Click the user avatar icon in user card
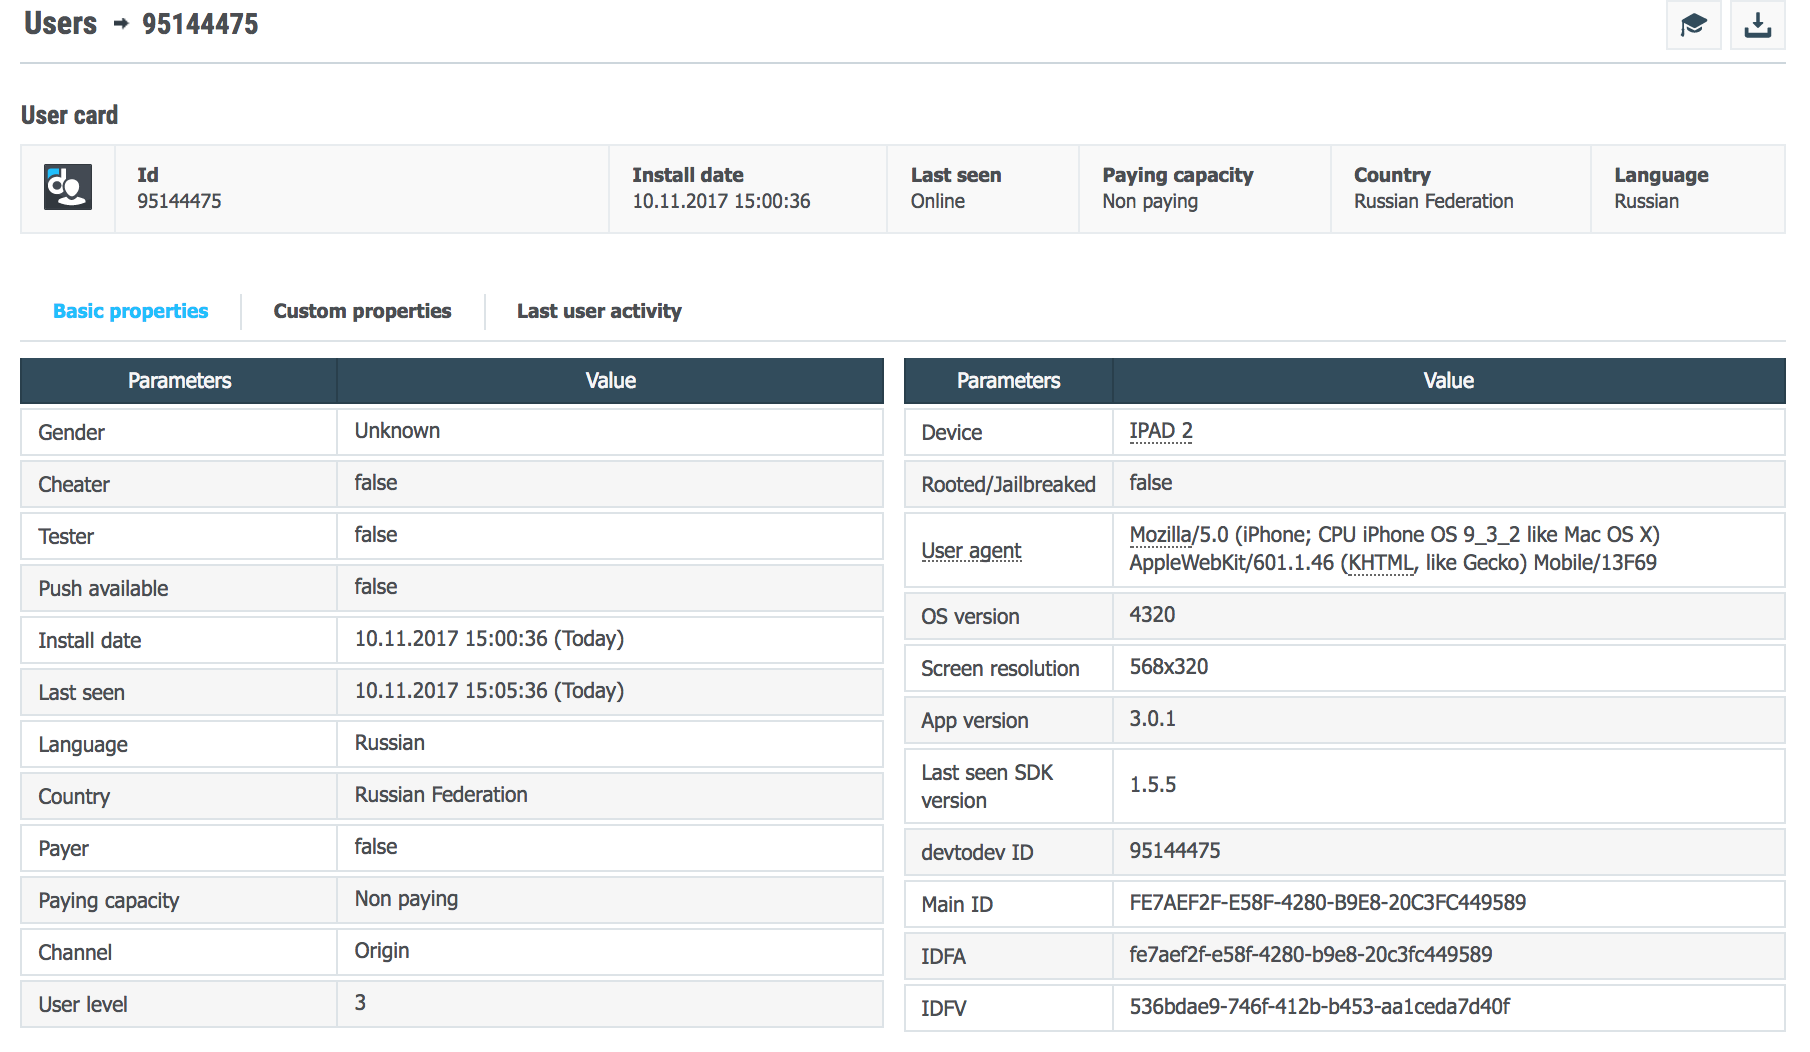 [x=68, y=188]
